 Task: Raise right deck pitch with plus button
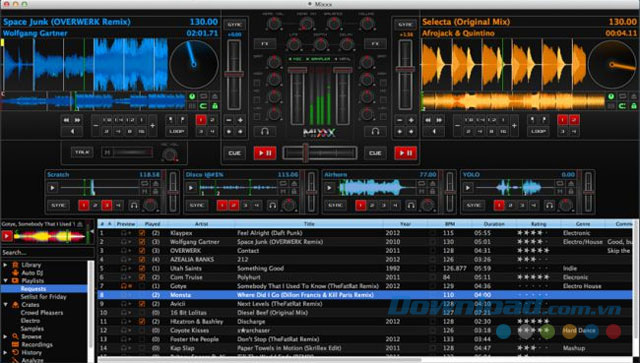[411, 120]
